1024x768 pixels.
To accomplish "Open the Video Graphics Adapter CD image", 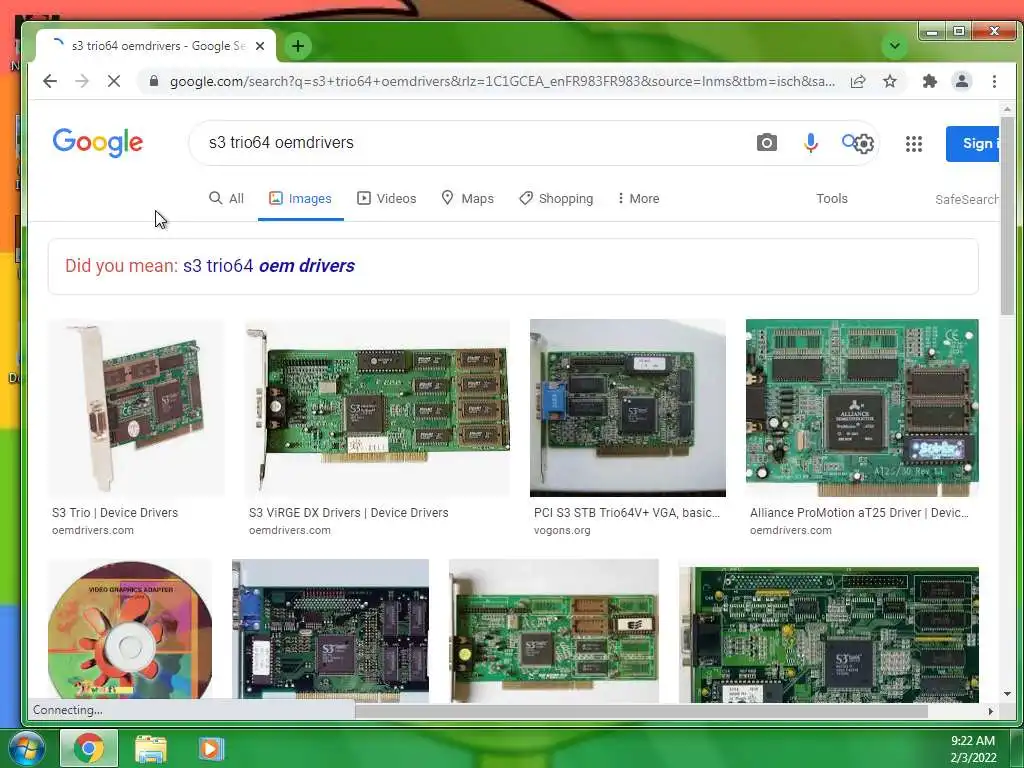I will coord(130,630).
